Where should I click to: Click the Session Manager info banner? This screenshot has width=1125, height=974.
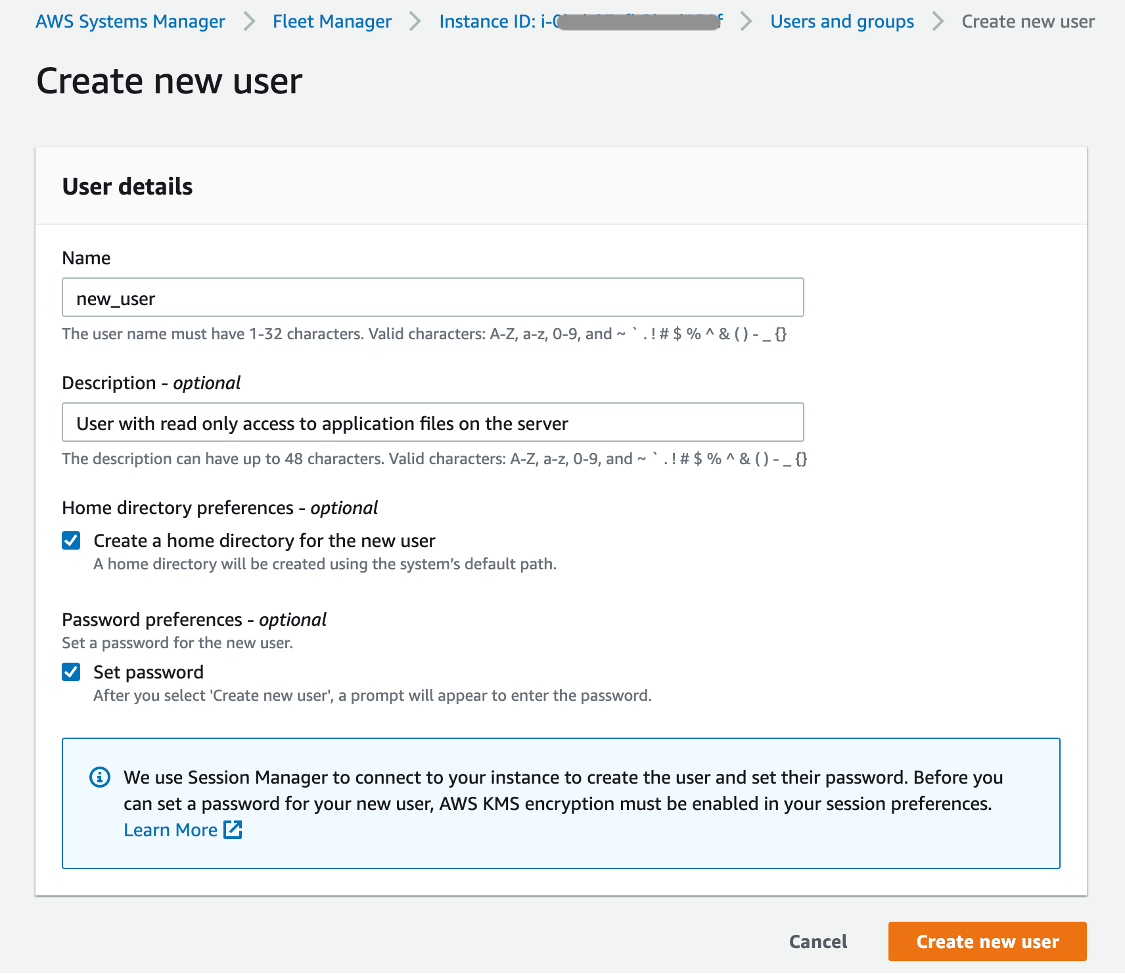(x=562, y=802)
